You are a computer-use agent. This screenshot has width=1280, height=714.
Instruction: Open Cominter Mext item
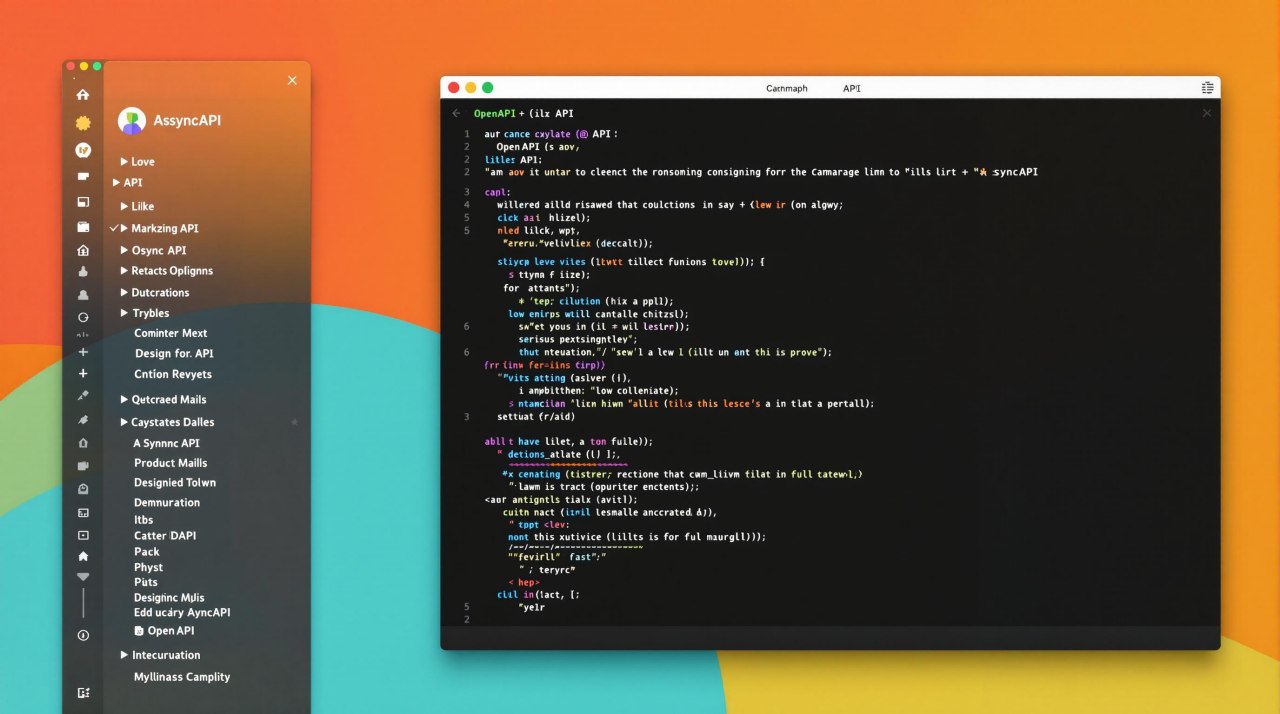[x=171, y=333]
